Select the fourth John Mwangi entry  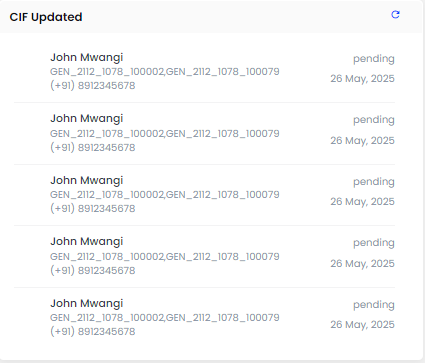coord(204,256)
